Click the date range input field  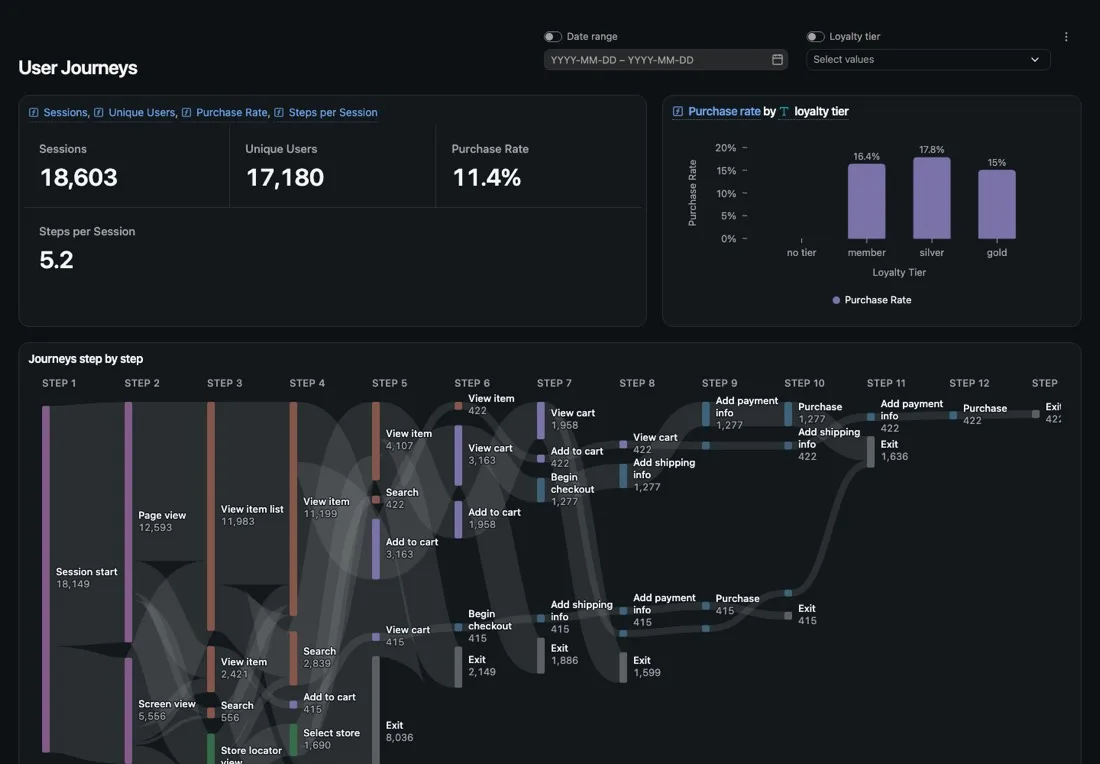(665, 60)
